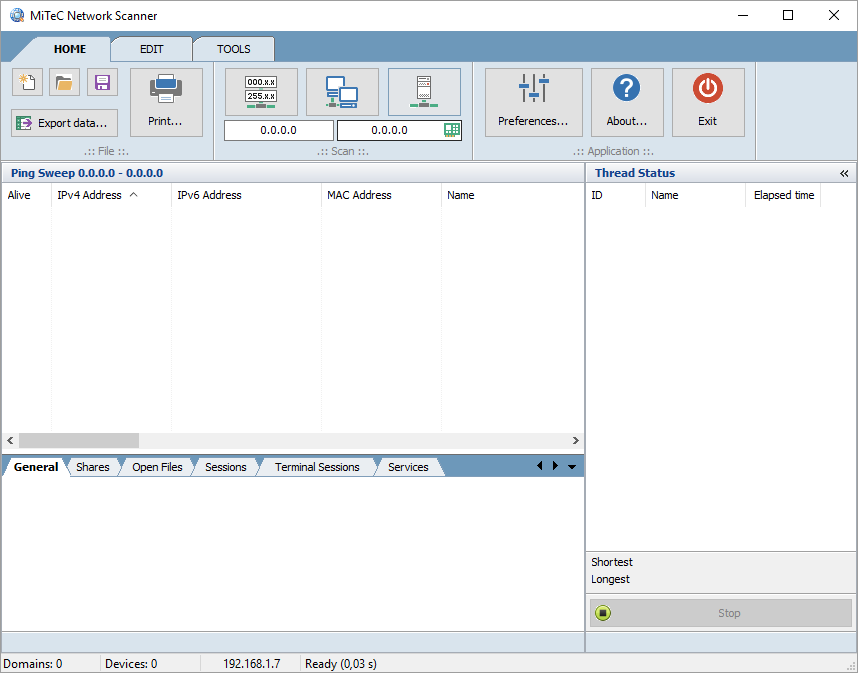
Task: Exit the Network Scanner application
Action: point(708,101)
